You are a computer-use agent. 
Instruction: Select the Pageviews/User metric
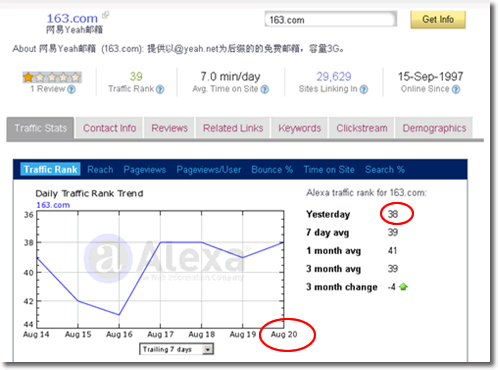pos(209,170)
